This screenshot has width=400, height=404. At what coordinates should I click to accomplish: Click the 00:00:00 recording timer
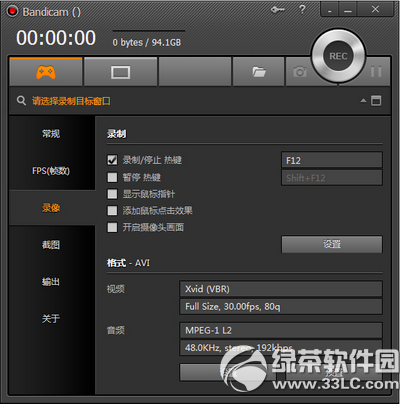(56, 38)
